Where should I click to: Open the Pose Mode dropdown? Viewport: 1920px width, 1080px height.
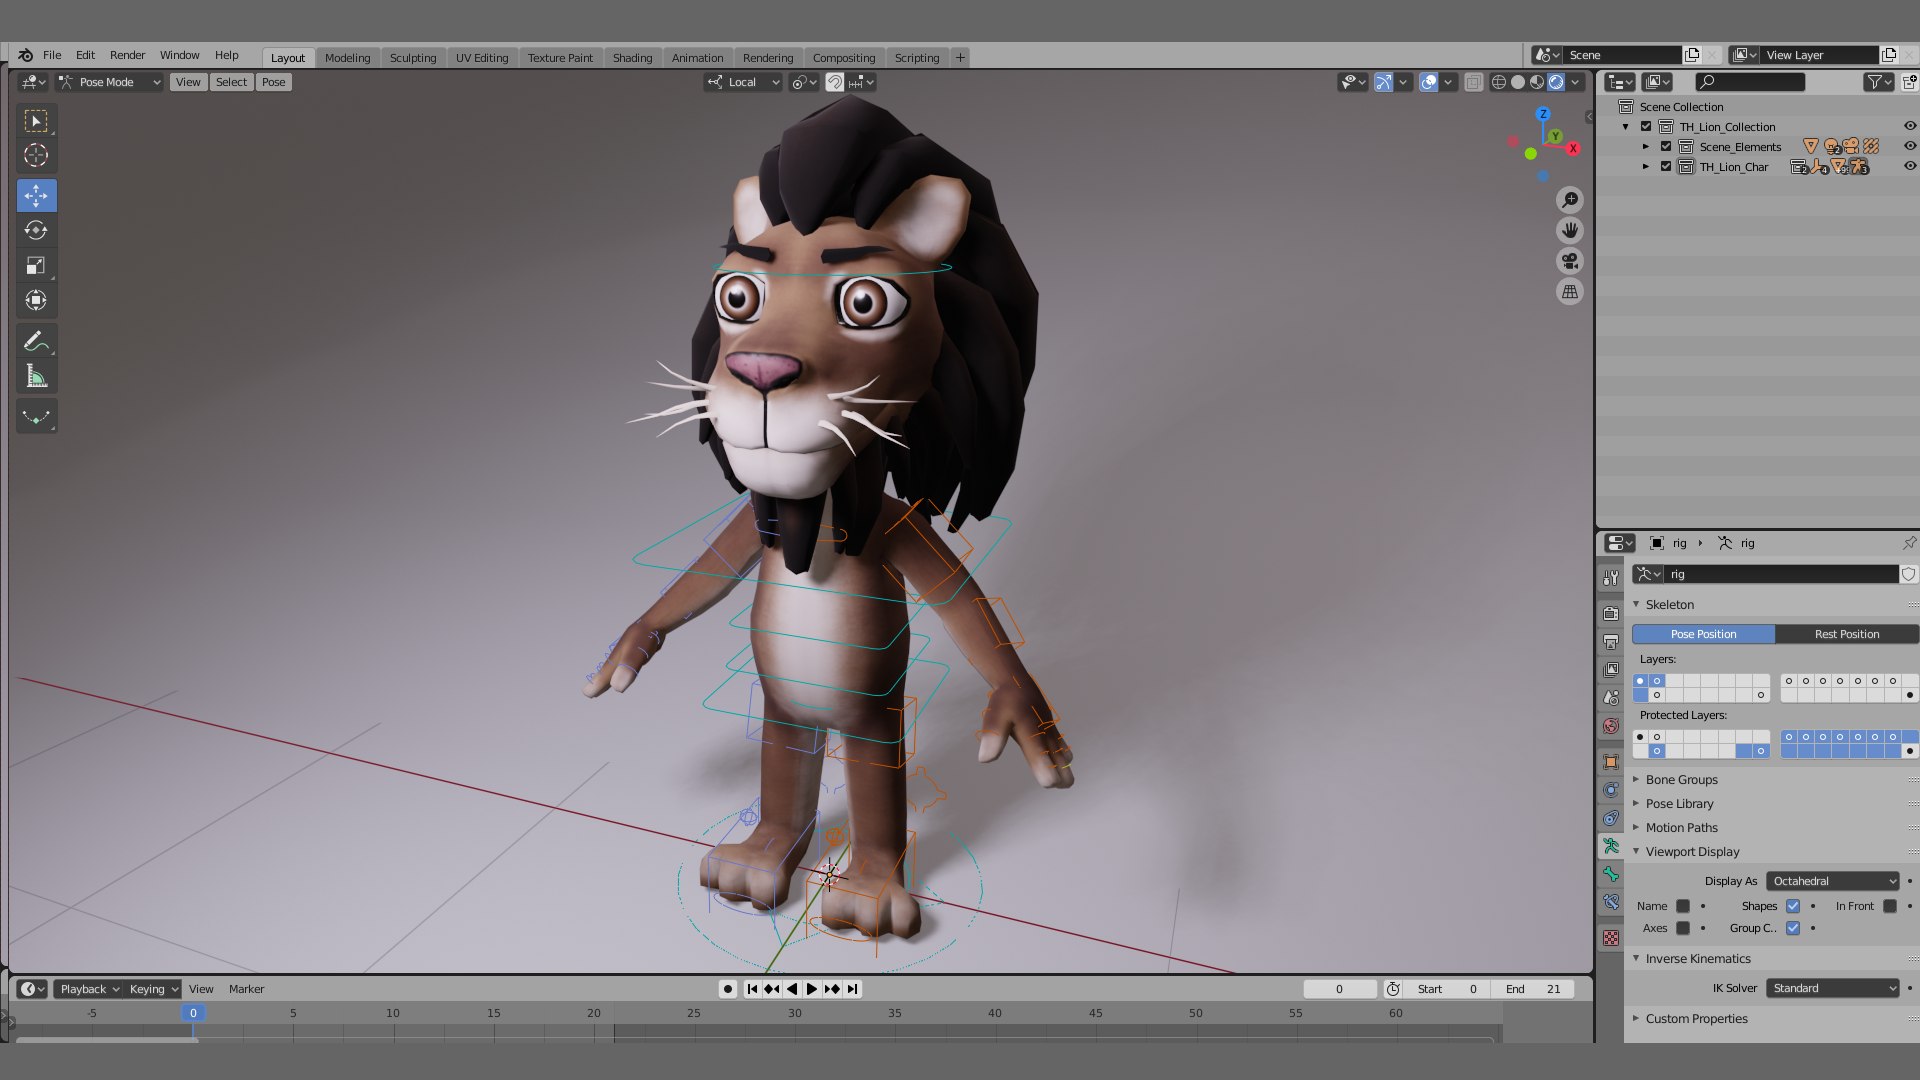(109, 82)
